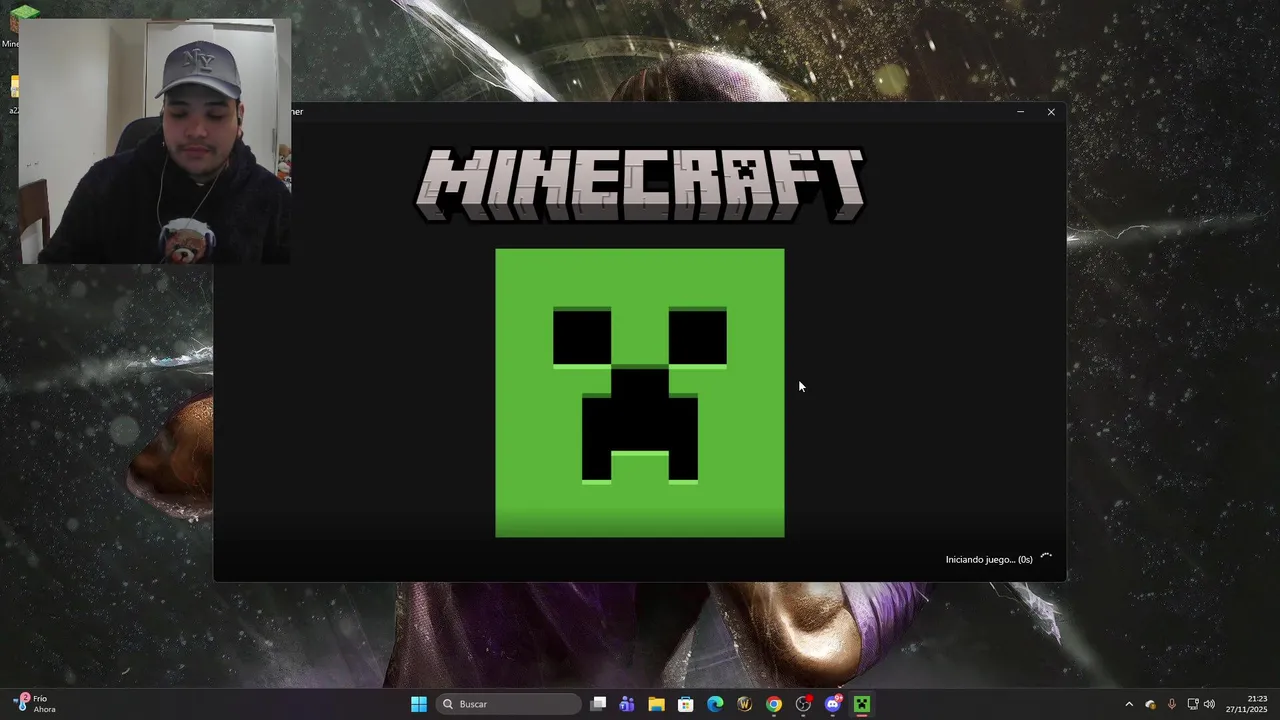
Task: Open Discord from the taskbar
Action: (x=833, y=704)
